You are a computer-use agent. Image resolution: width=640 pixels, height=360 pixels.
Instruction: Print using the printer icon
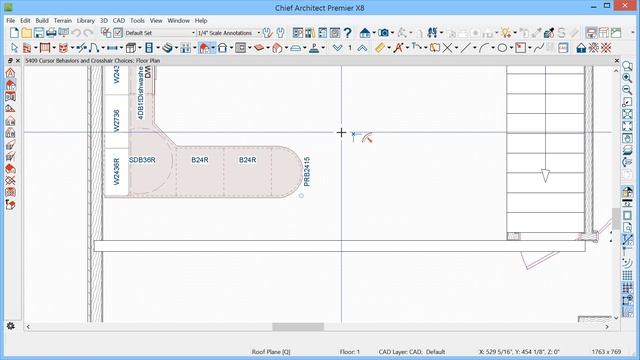(51, 33)
